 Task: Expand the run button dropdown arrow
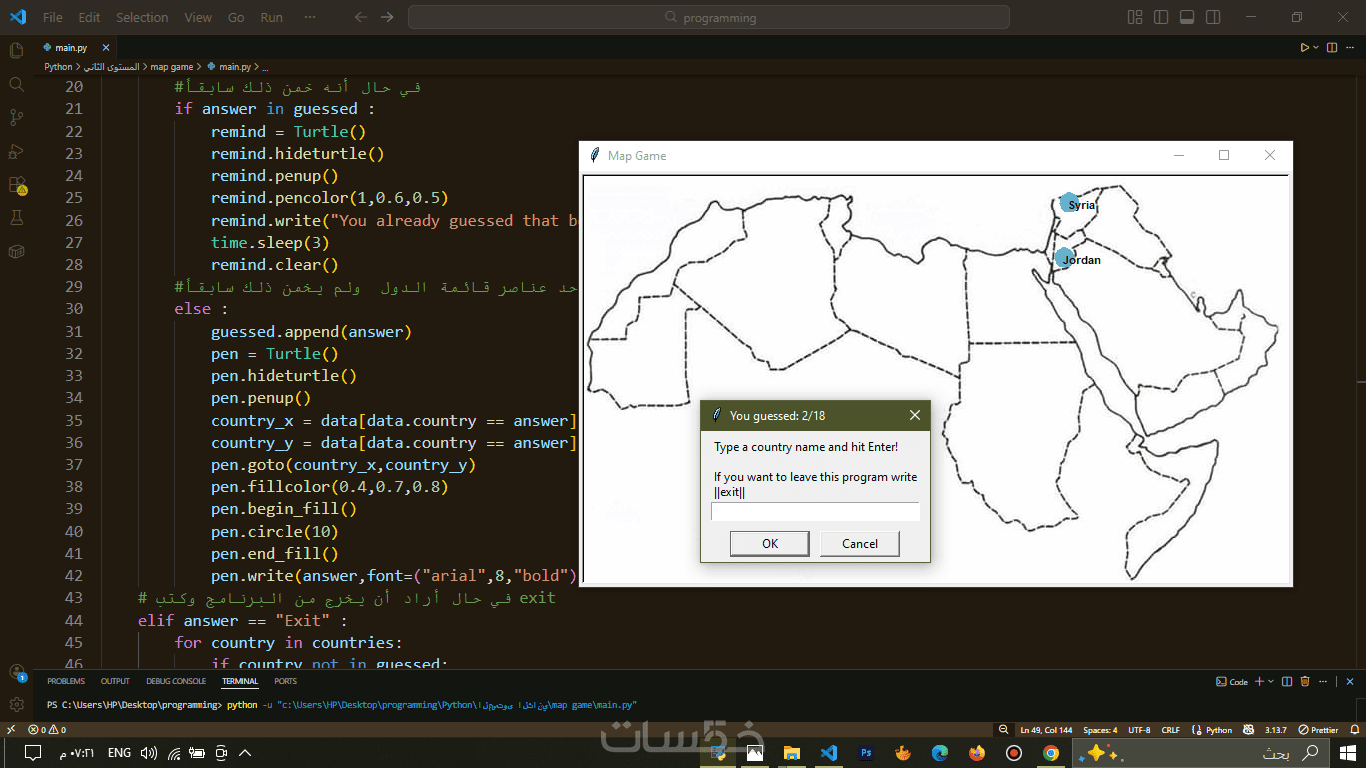click(x=1316, y=47)
